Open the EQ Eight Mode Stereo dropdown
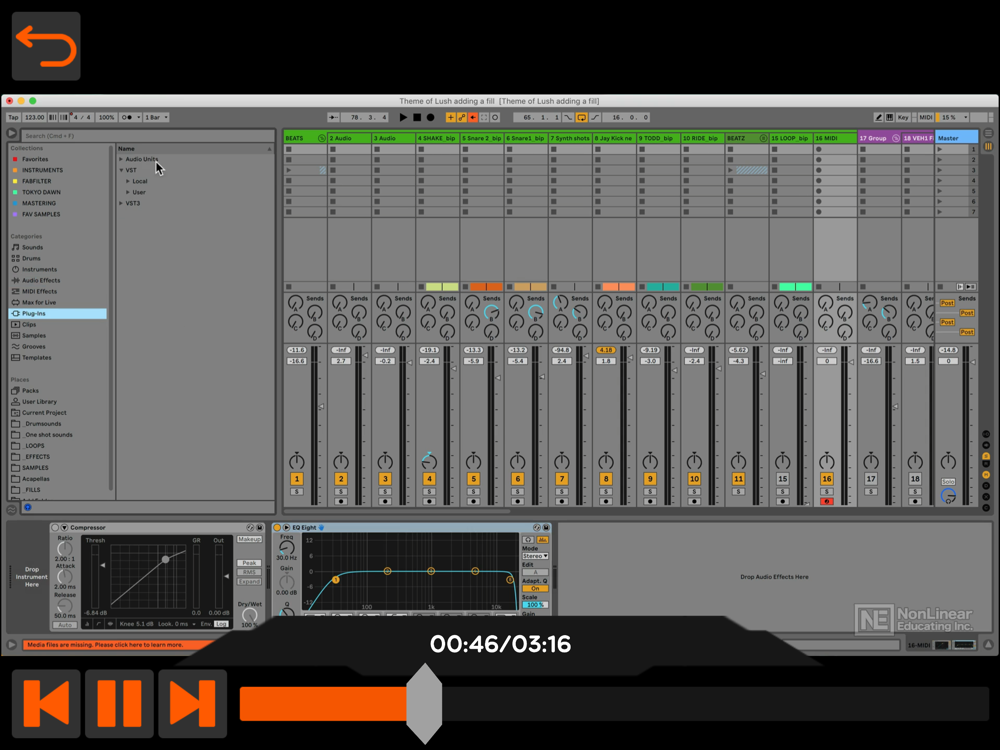 tap(535, 557)
